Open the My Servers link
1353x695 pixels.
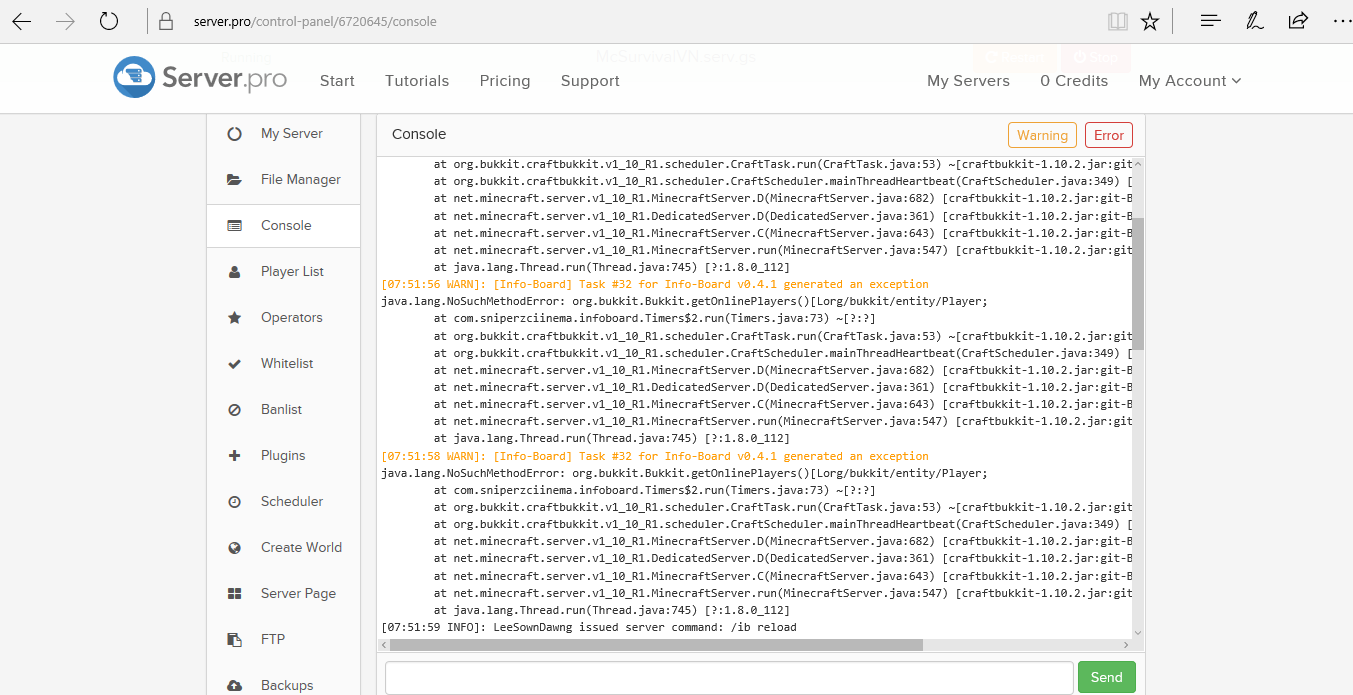968,81
